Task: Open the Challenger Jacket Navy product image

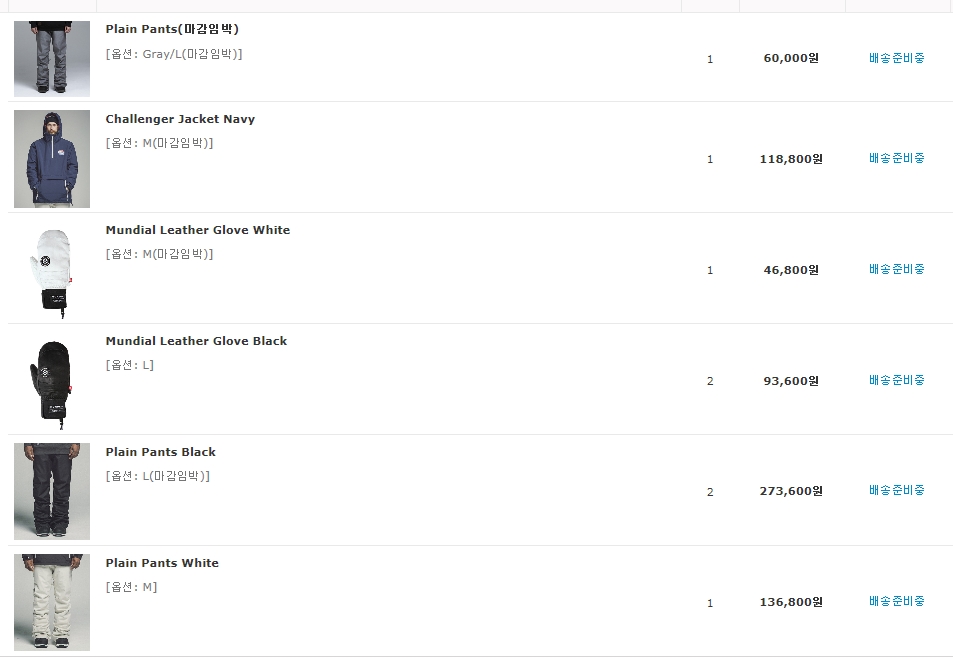Action: pos(52,159)
